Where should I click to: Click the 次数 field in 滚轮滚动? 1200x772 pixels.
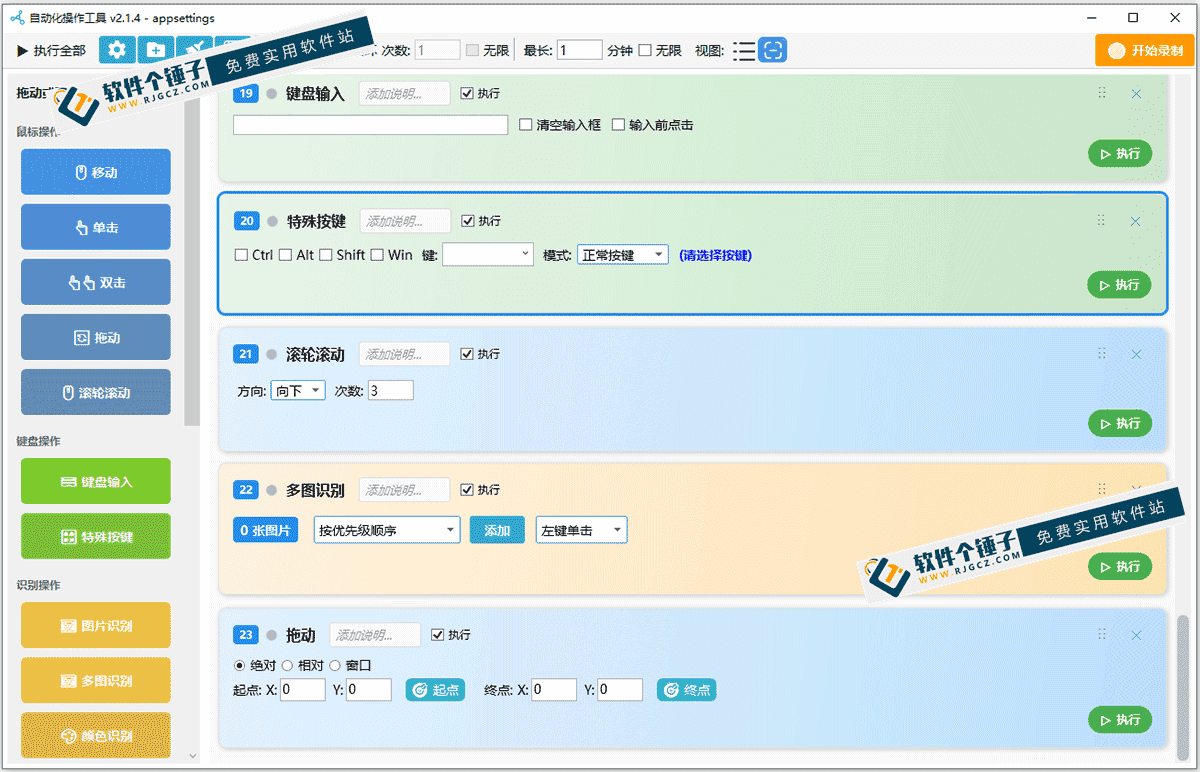coord(390,390)
